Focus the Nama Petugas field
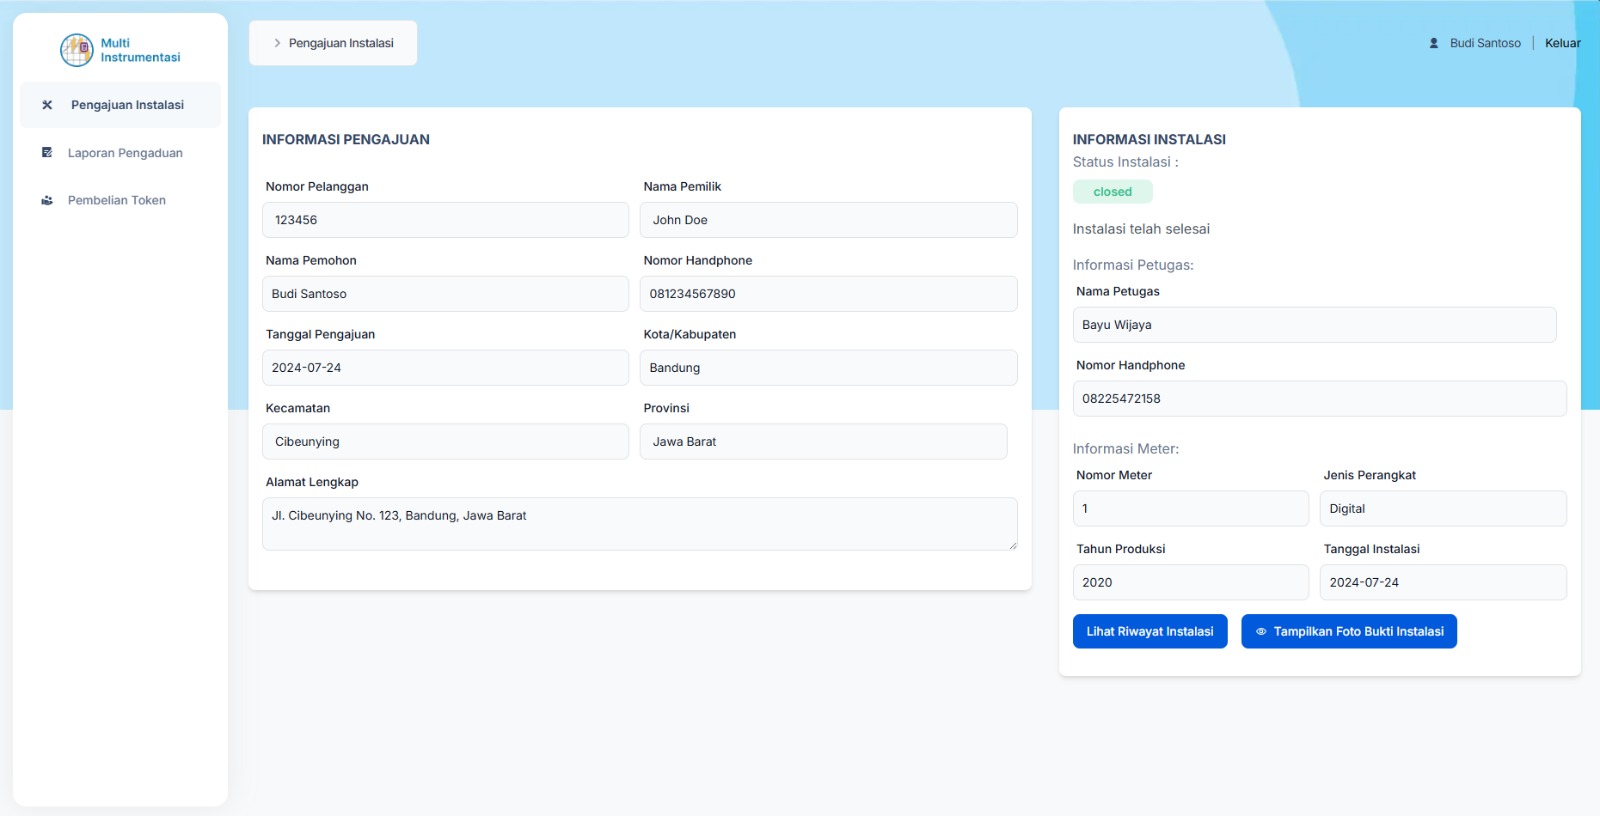This screenshot has height=816, width=1600. pyautogui.click(x=1314, y=325)
